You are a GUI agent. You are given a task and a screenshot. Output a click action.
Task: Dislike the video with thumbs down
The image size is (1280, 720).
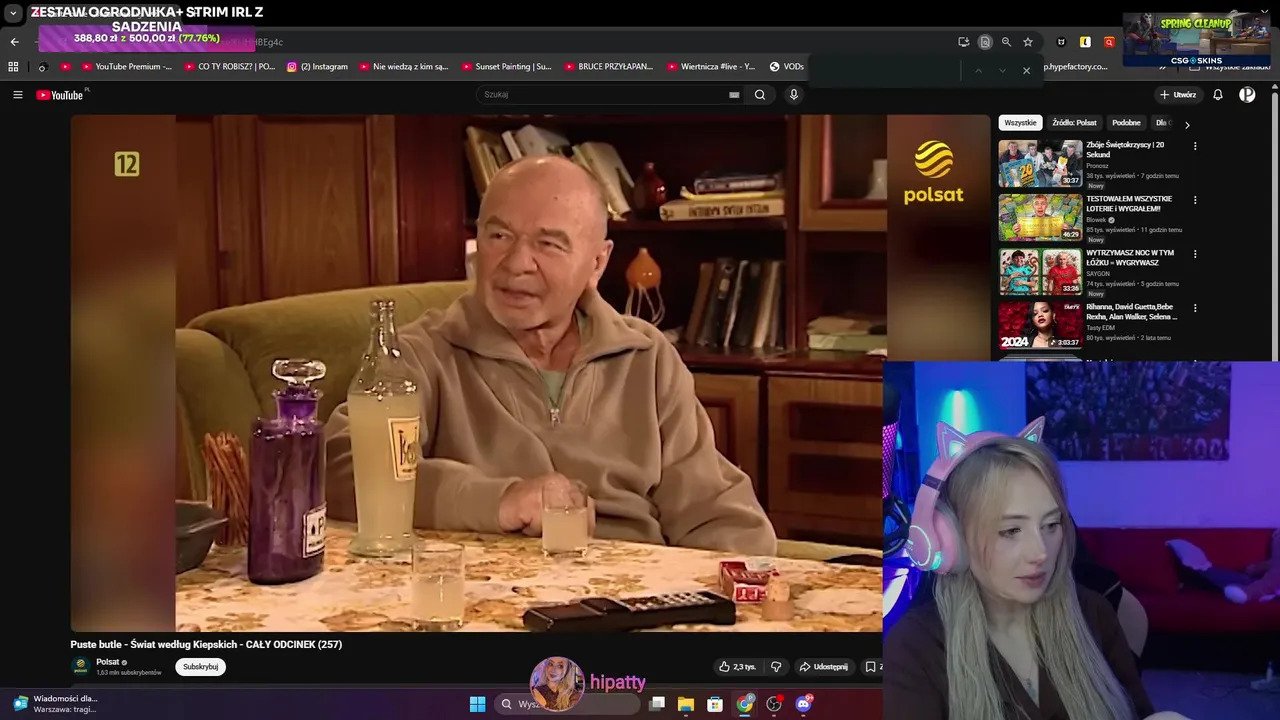776,667
